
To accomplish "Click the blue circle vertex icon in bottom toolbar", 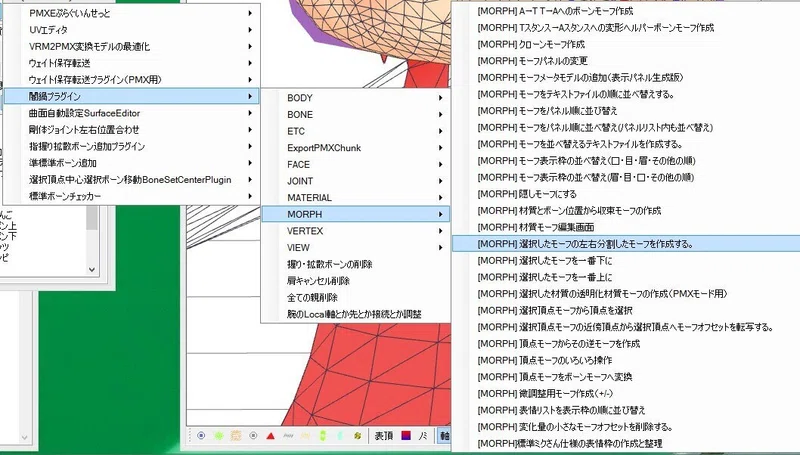I will click(x=201, y=436).
